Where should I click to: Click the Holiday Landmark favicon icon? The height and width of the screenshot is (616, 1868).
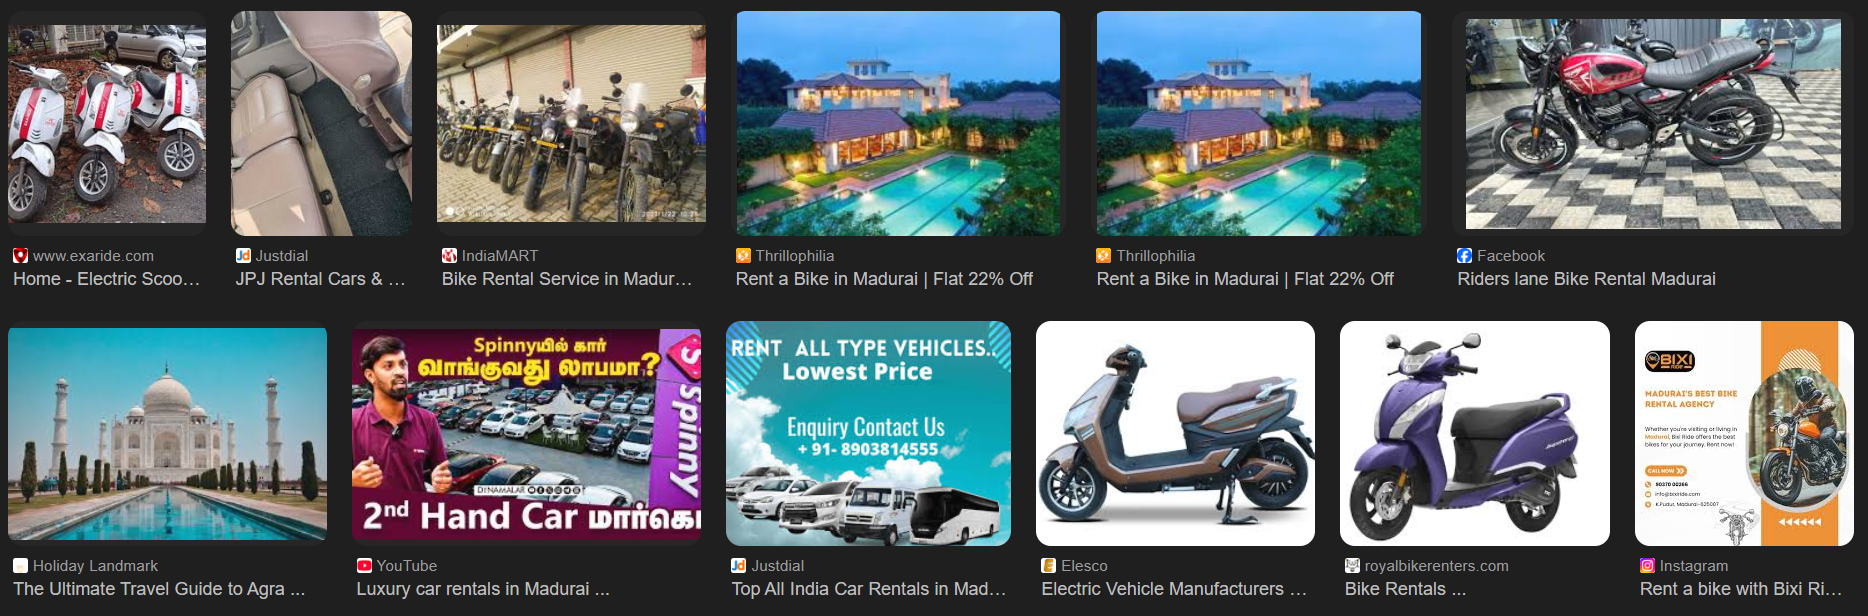click(x=20, y=566)
